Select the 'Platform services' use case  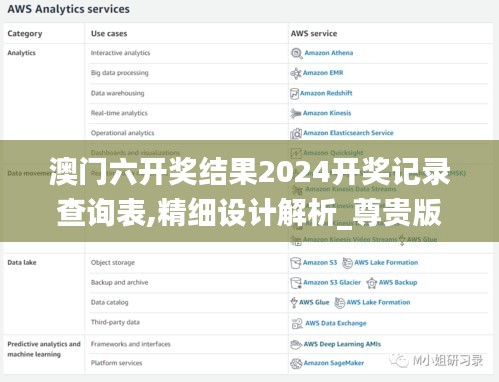[117, 363]
